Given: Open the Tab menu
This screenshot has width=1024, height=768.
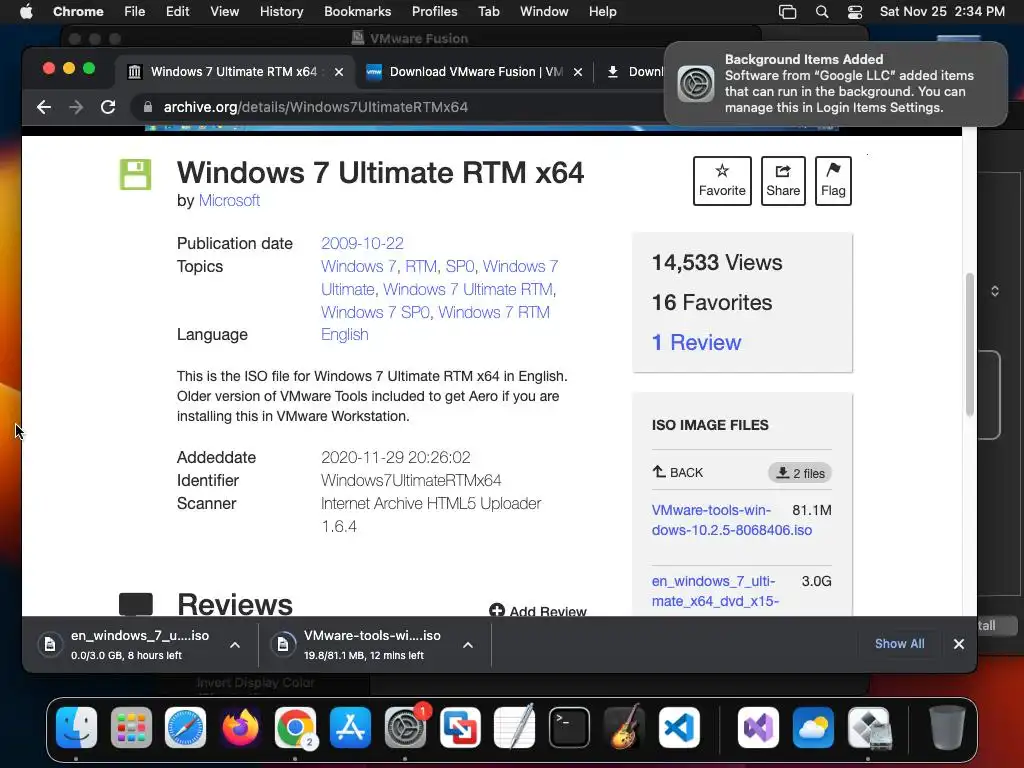Looking at the screenshot, I should tap(488, 12).
